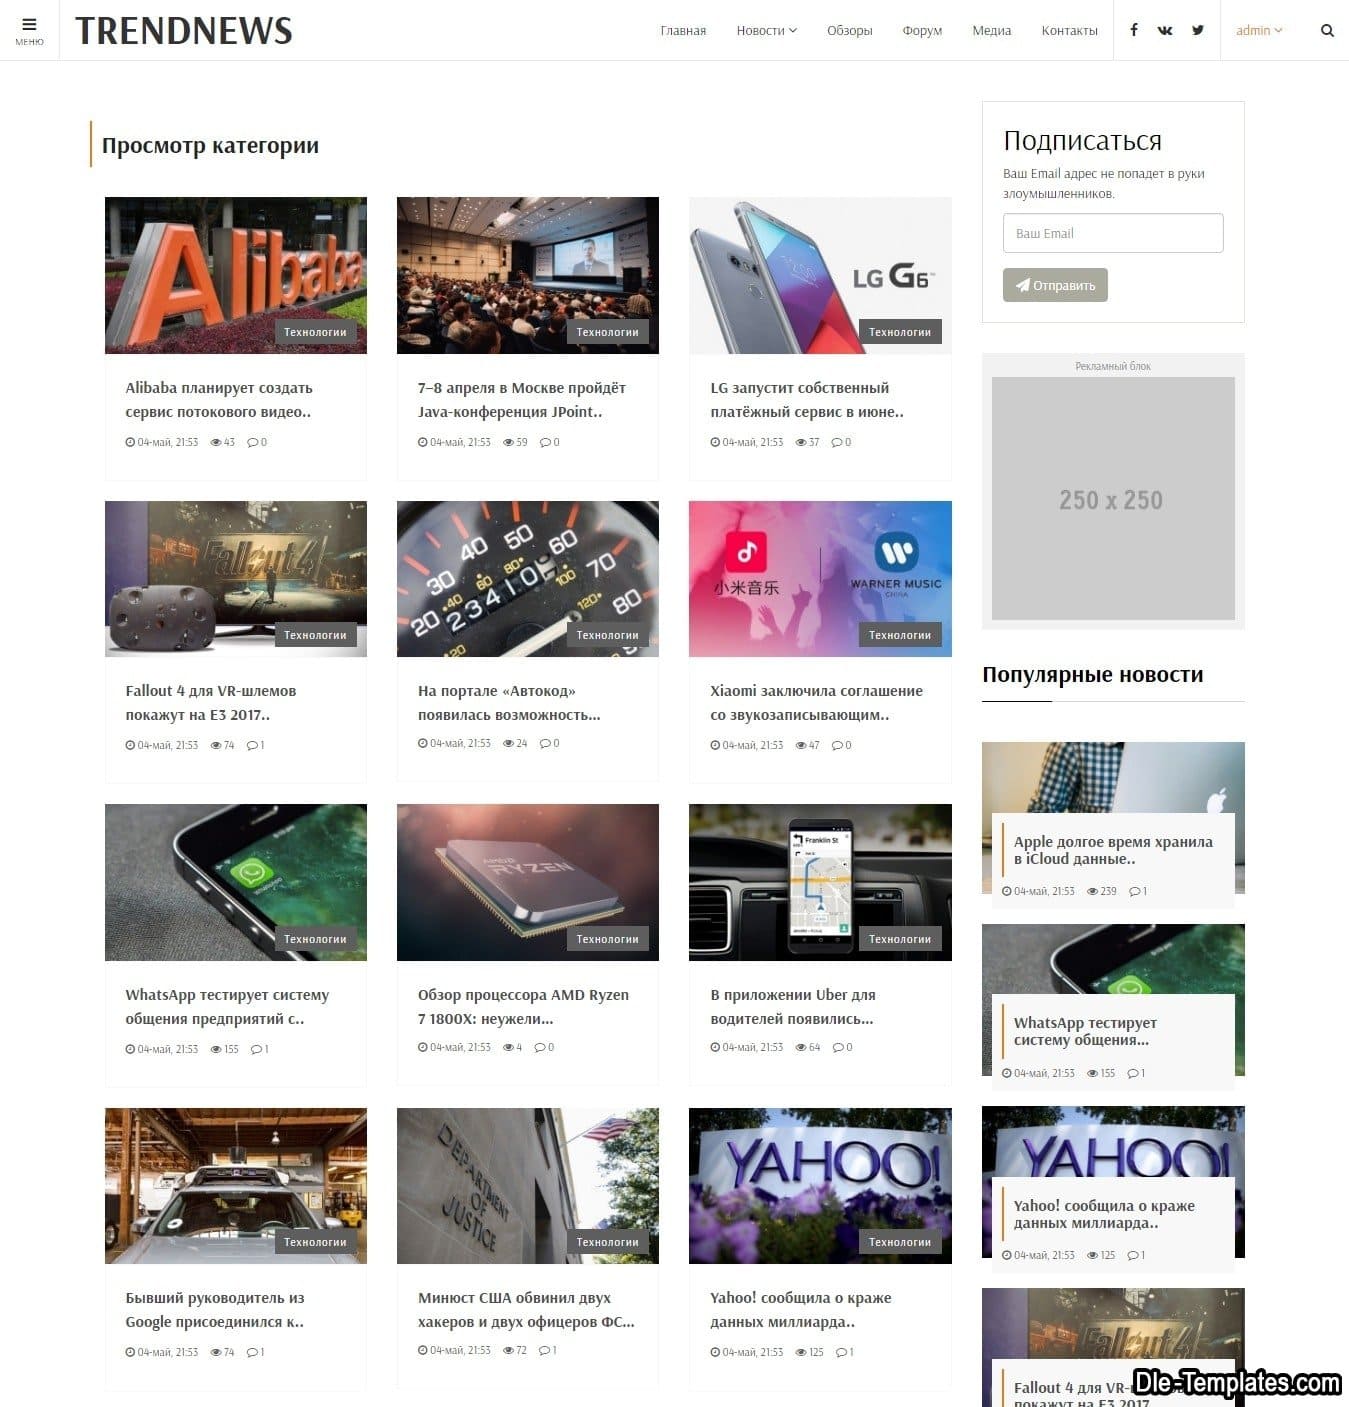Image resolution: width=1349 pixels, height=1407 pixels.
Task: Open the hamburger menu icon
Action: (x=29, y=25)
